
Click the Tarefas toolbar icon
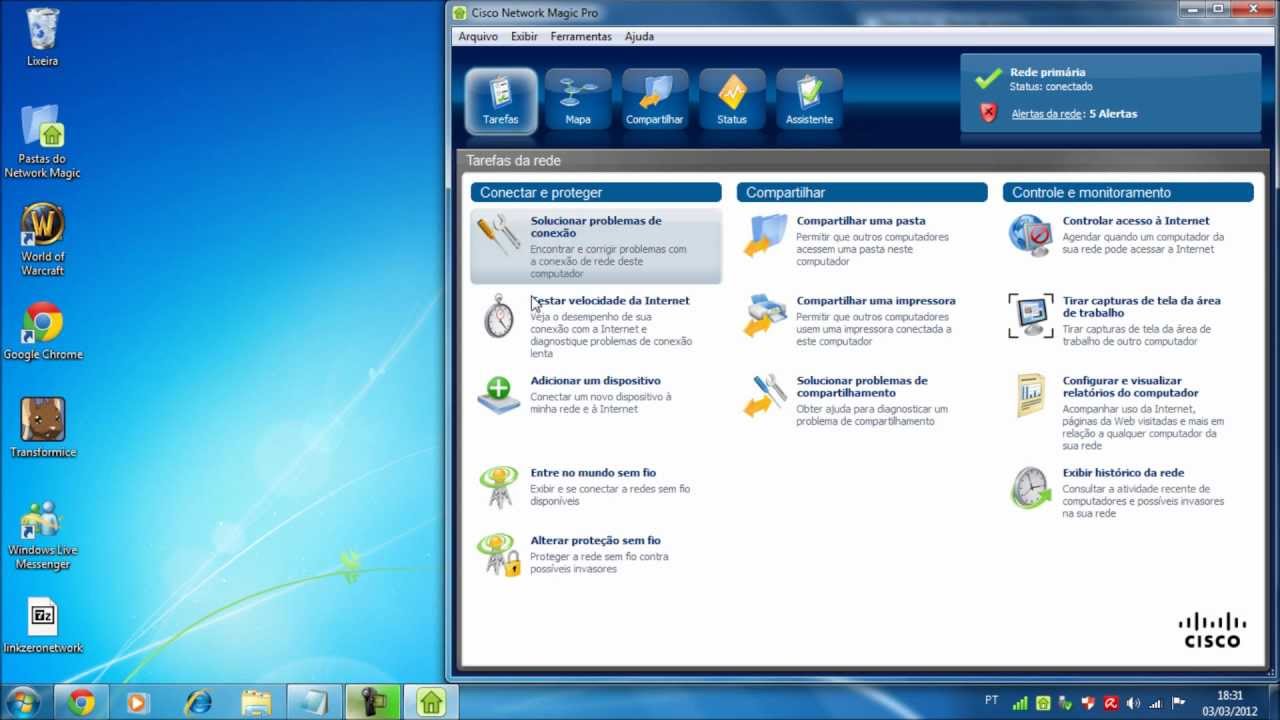(501, 100)
